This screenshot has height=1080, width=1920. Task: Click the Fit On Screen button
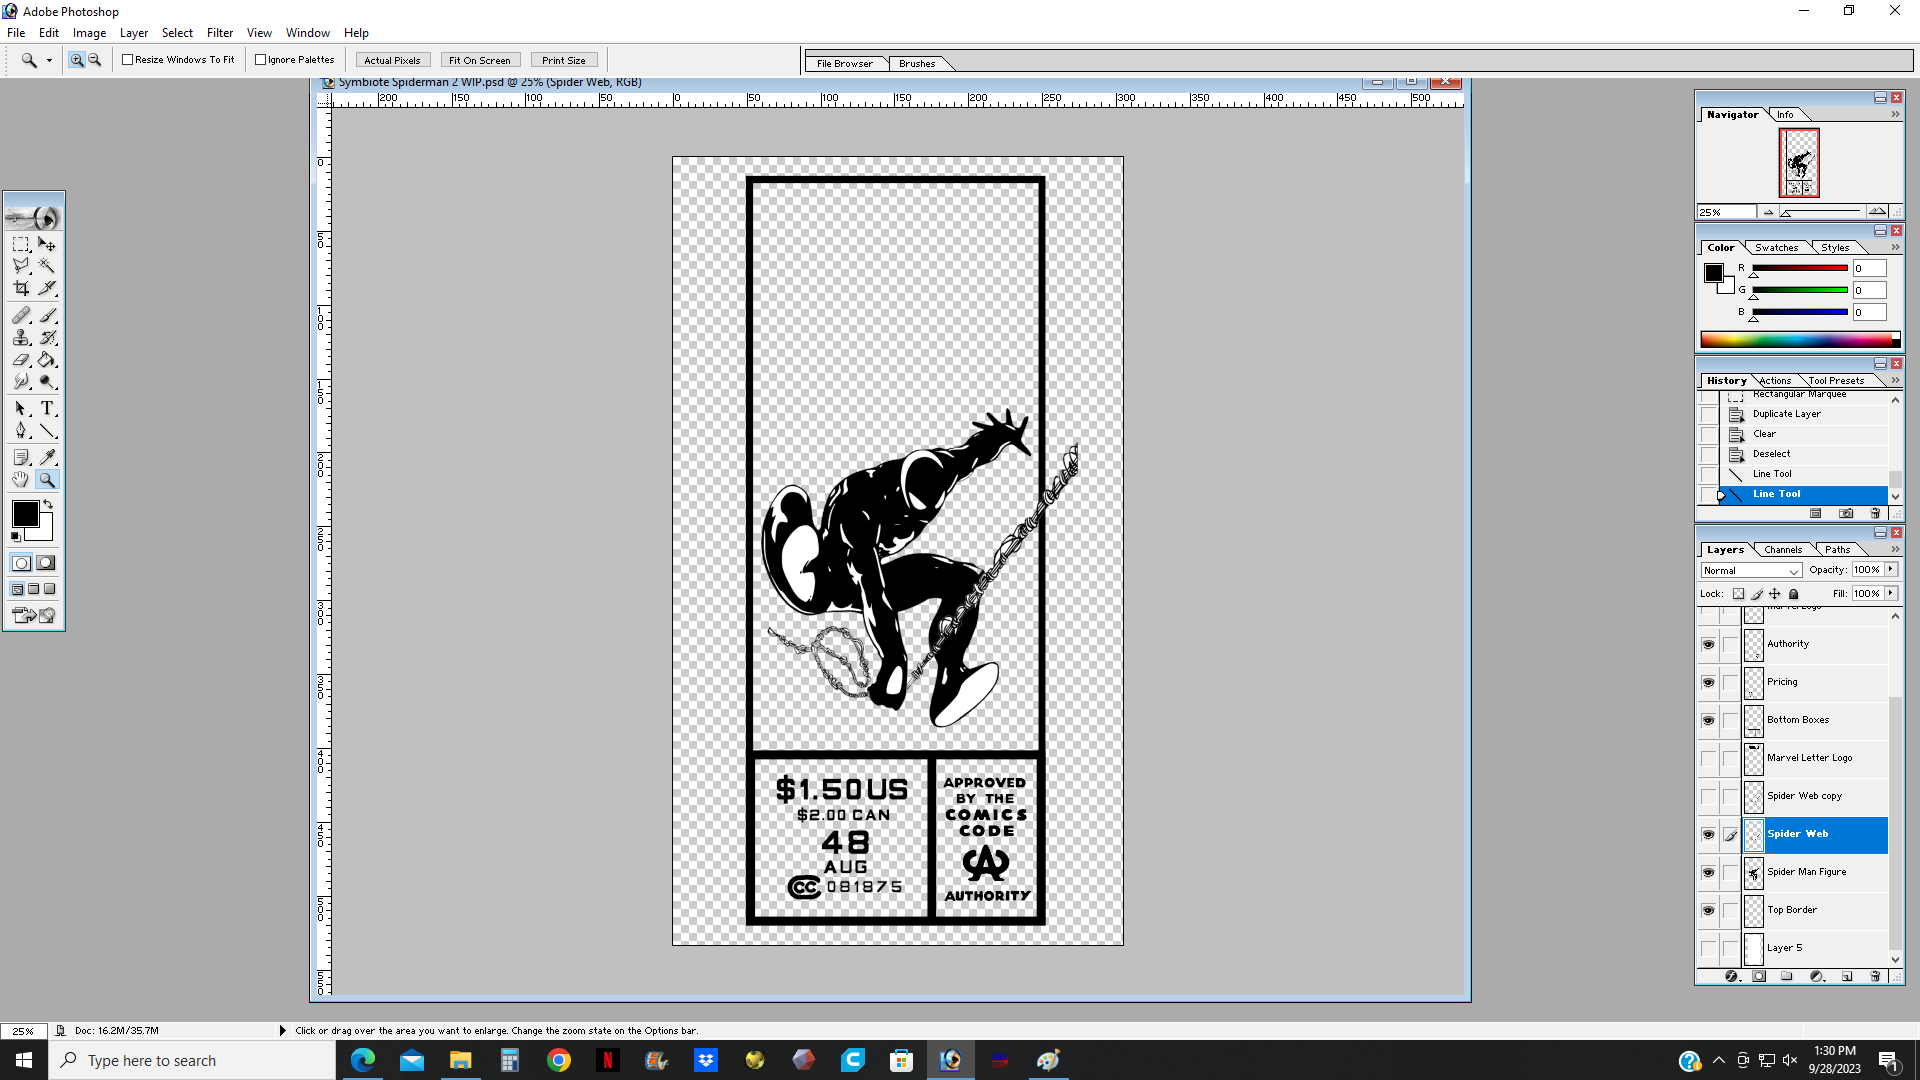coord(479,60)
